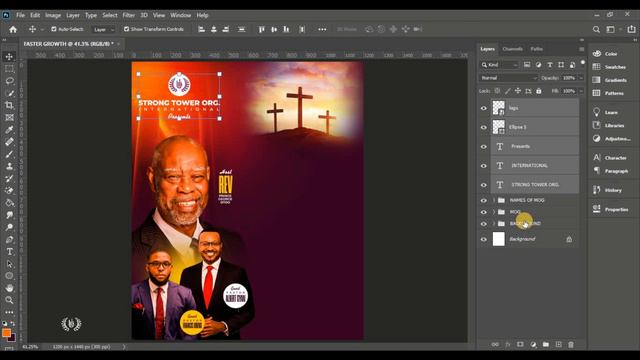Screen dimensions: 640x360
Task: Select the Eyedropper tool
Action: coord(9,130)
